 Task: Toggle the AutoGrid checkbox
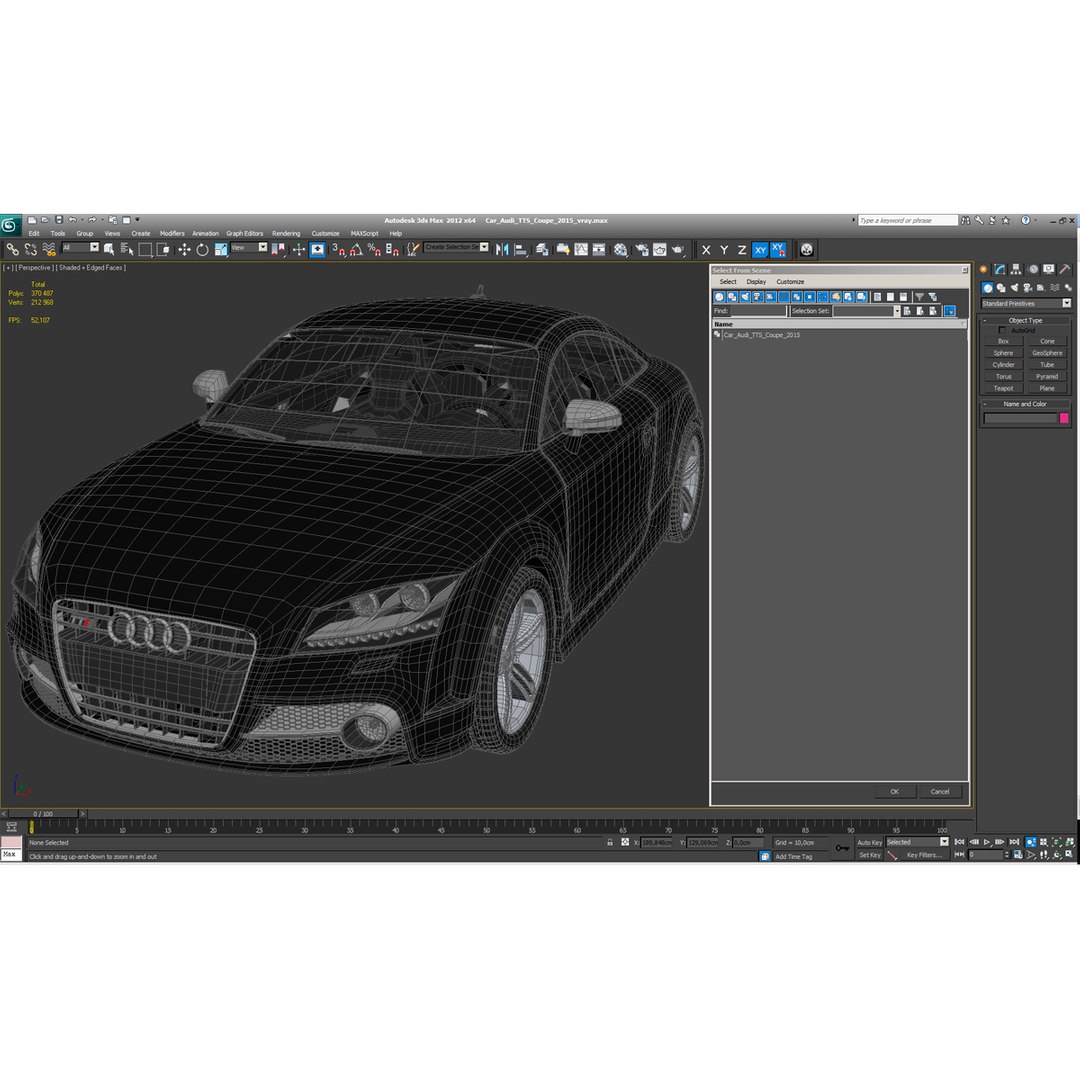1001,331
